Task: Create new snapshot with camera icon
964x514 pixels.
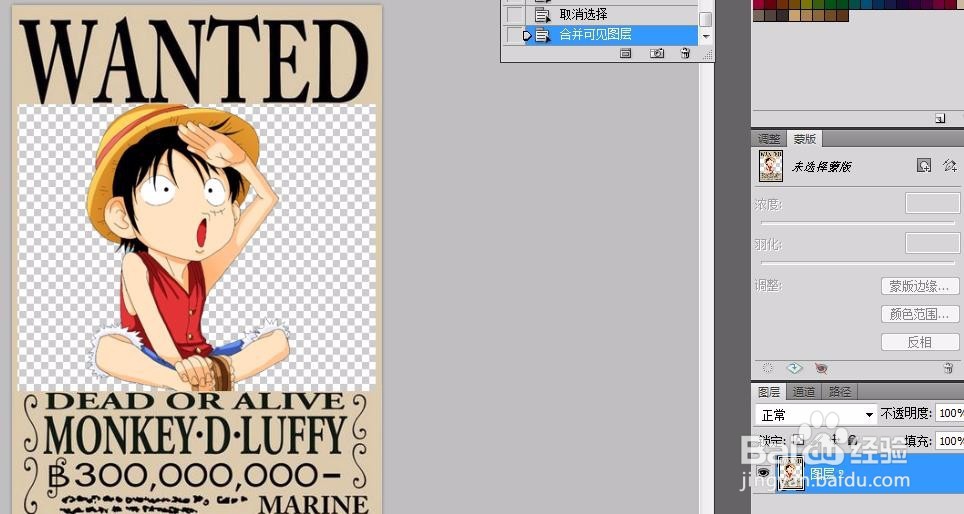Action: (x=657, y=53)
